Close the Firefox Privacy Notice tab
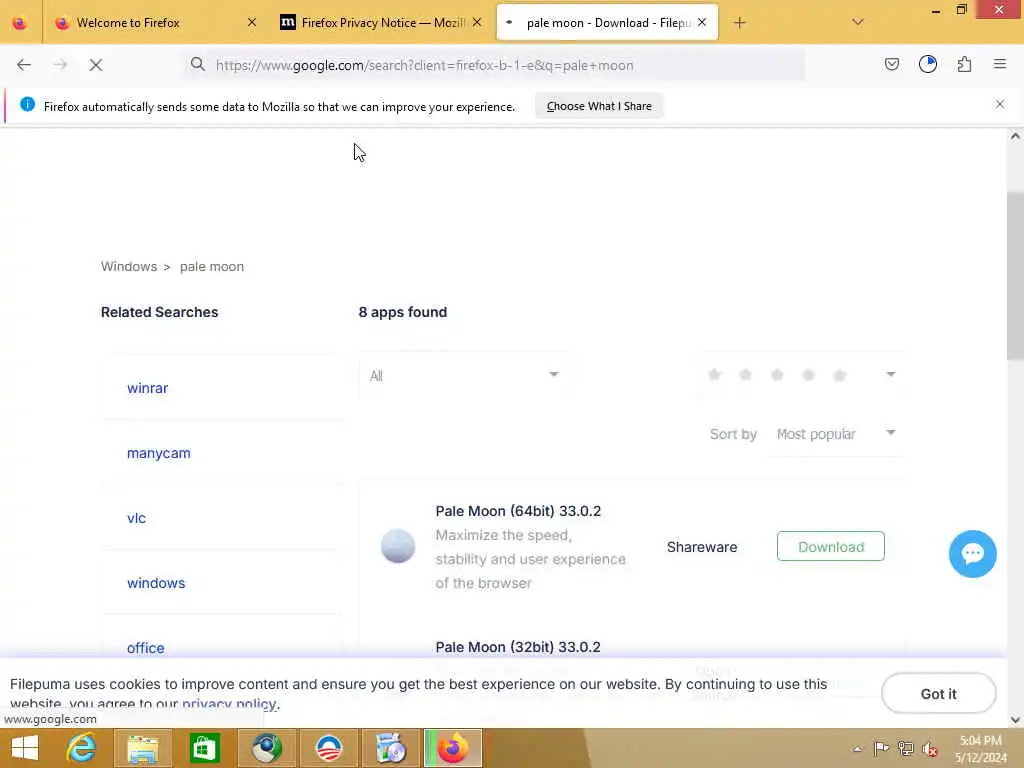Image resolution: width=1024 pixels, height=768 pixels. coord(477,22)
